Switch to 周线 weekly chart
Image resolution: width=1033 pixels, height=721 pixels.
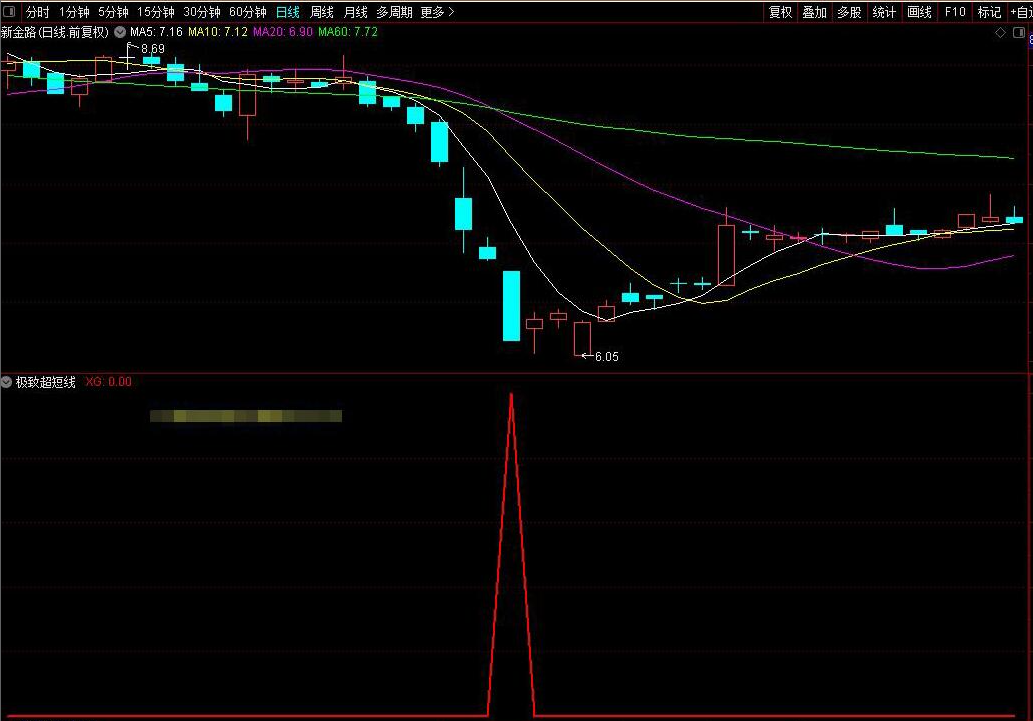(321, 12)
